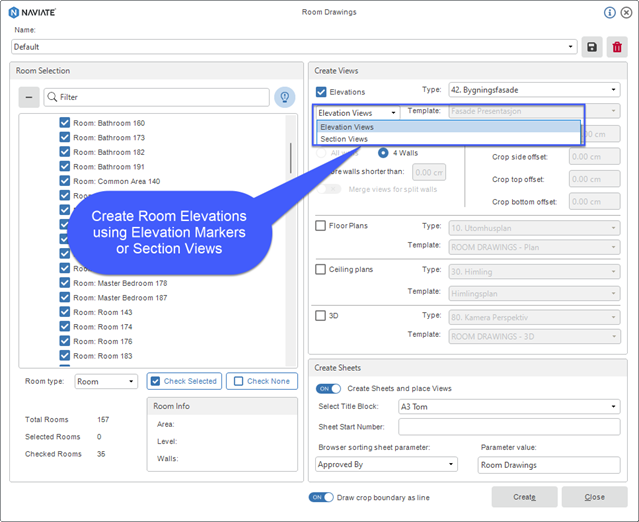
Task: Click the Sheet Start Number field
Action: click(x=509, y=427)
